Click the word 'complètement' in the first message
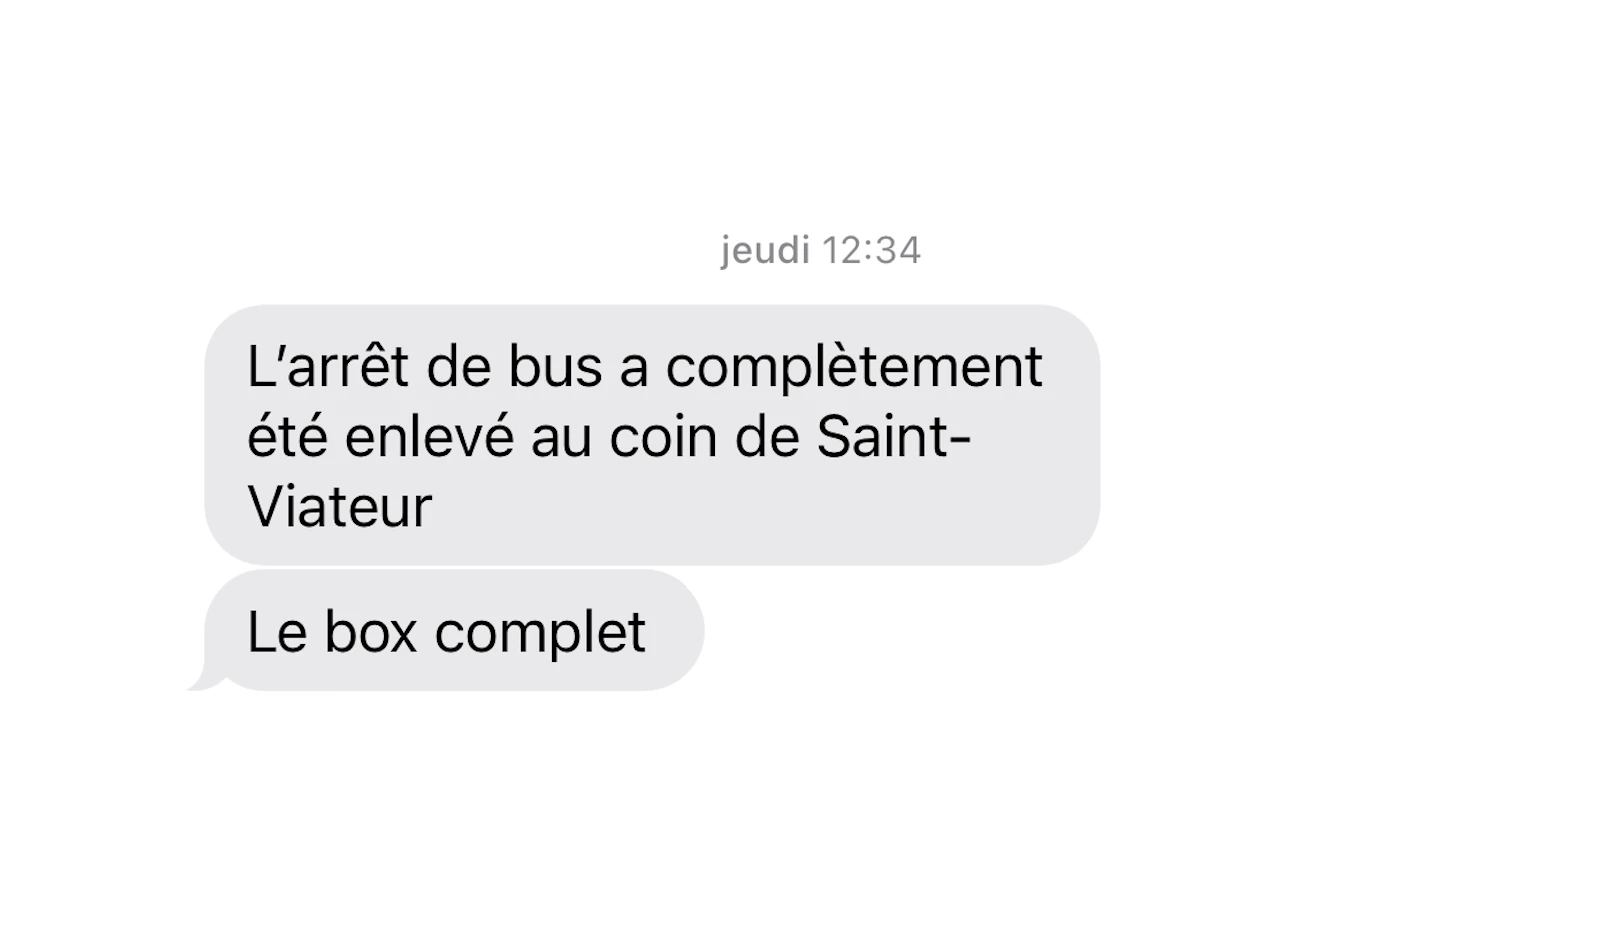This screenshot has height=934, width=1598. pyautogui.click(x=854, y=368)
